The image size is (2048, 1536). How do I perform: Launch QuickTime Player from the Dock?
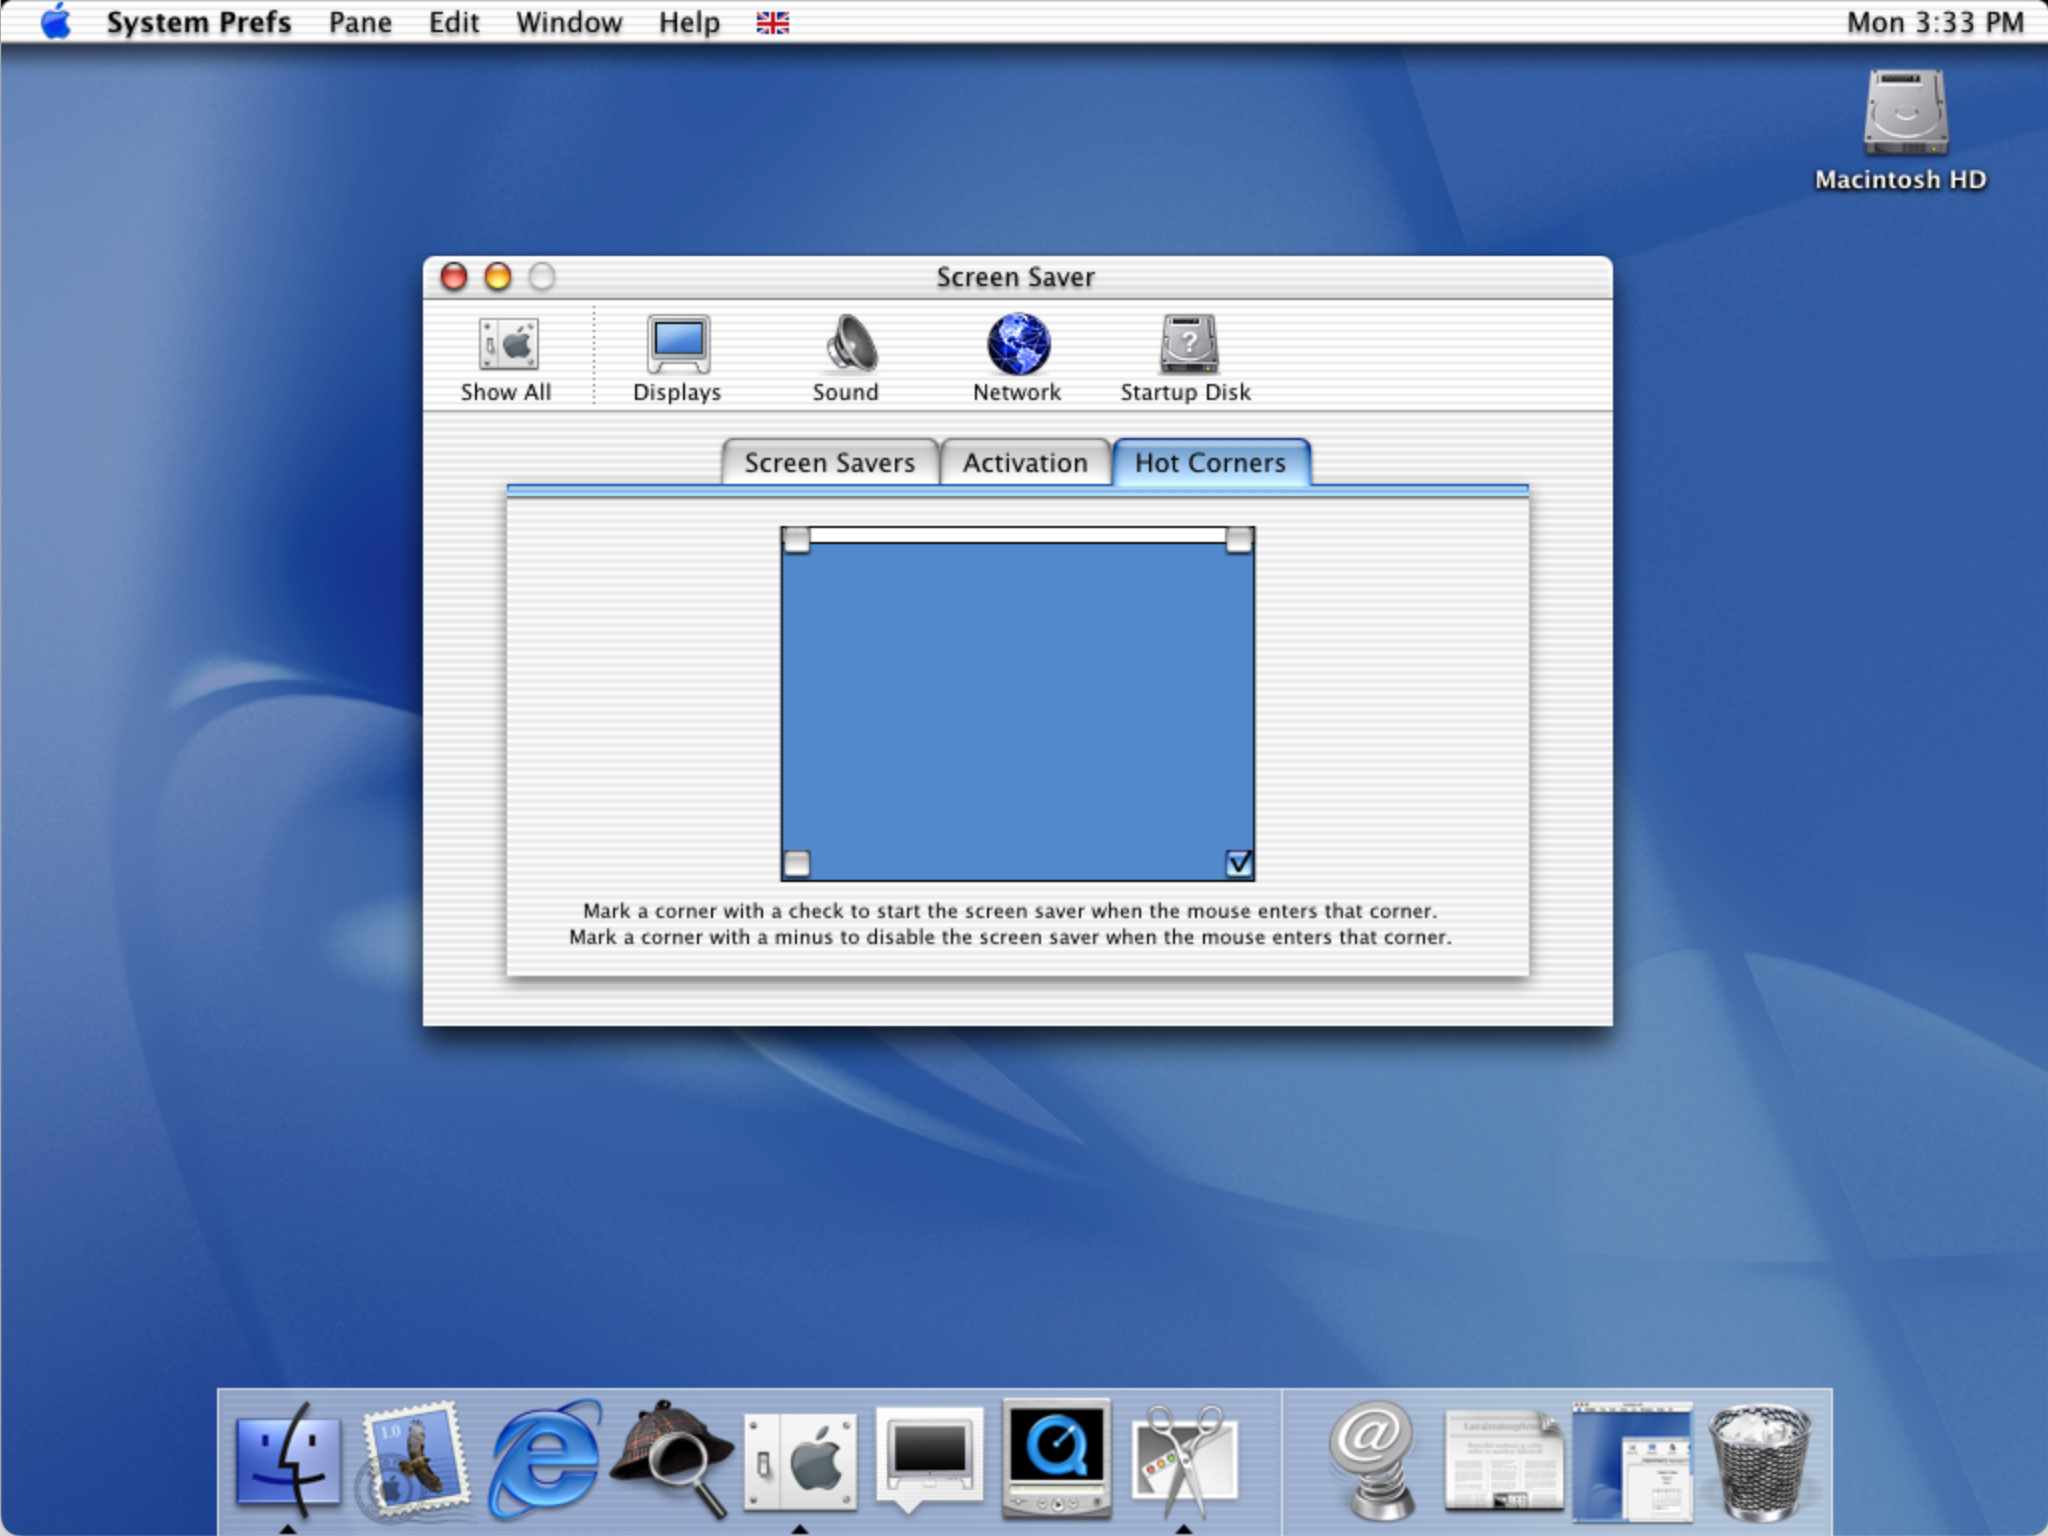click(x=1057, y=1458)
